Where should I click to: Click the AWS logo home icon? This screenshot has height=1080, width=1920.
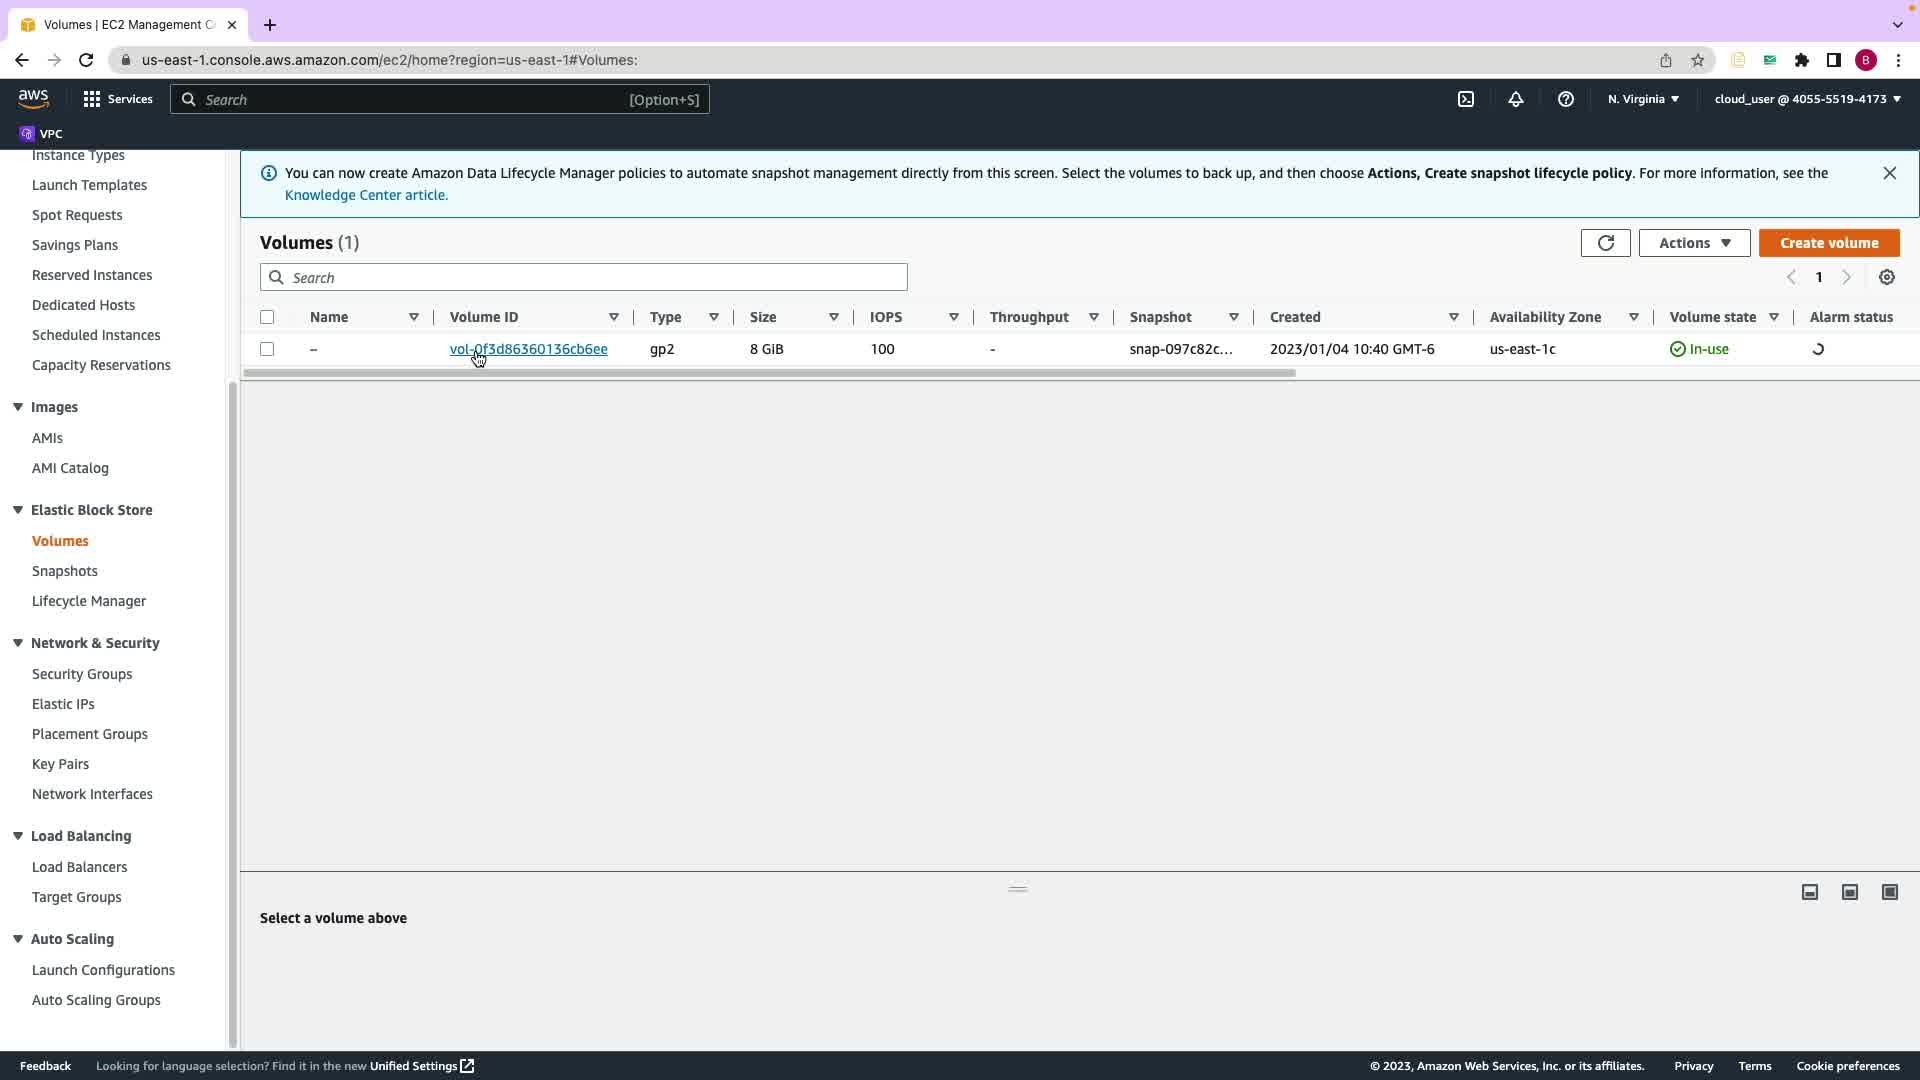click(x=33, y=98)
